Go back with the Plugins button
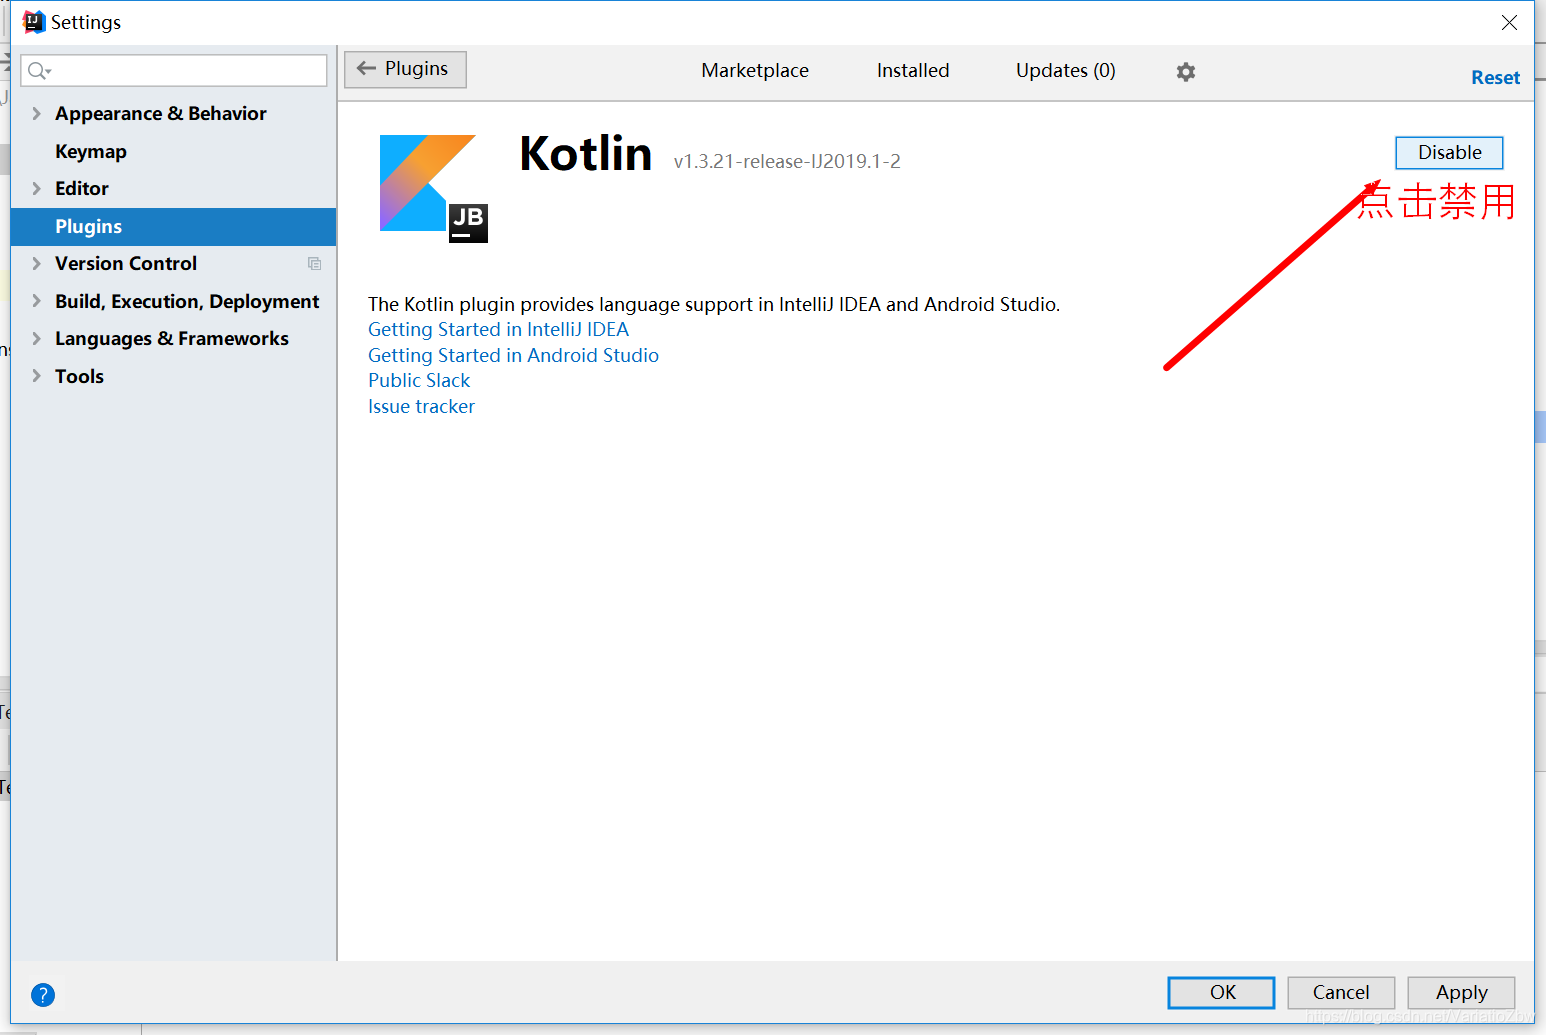The image size is (1546, 1035). pyautogui.click(x=405, y=69)
